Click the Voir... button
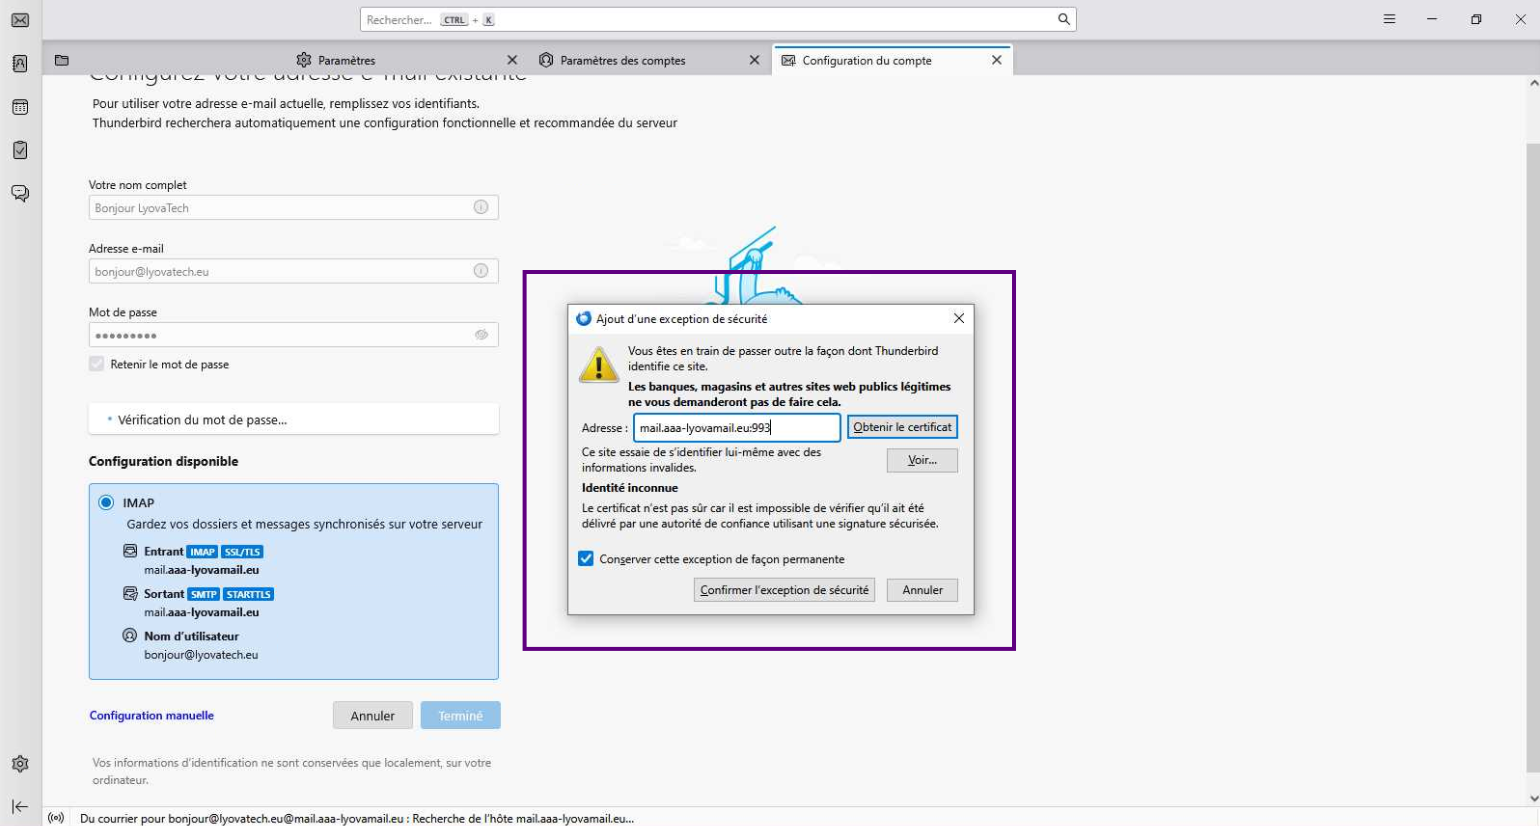This screenshot has height=826, width=1540. [922, 460]
